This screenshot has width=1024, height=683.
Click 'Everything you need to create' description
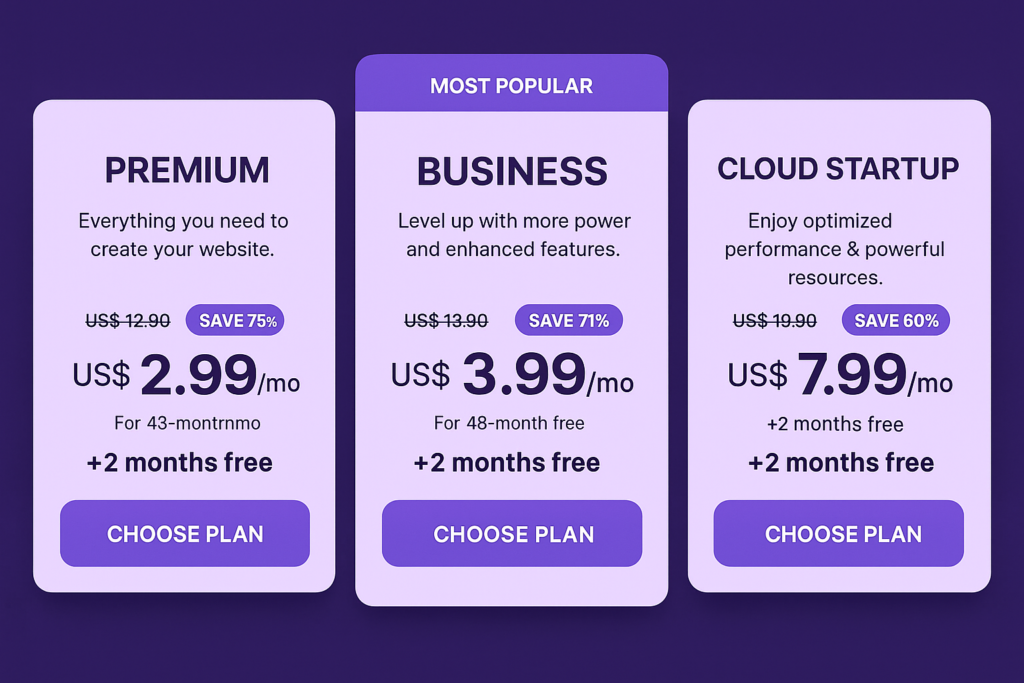(x=183, y=235)
